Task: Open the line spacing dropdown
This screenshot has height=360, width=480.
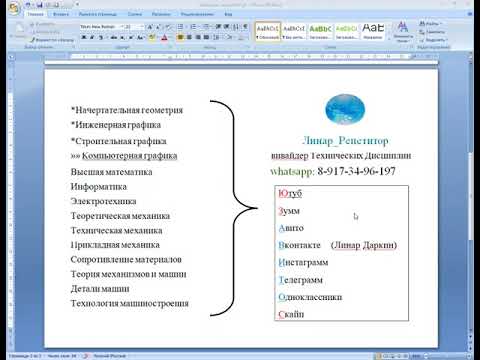Action: coord(217,37)
